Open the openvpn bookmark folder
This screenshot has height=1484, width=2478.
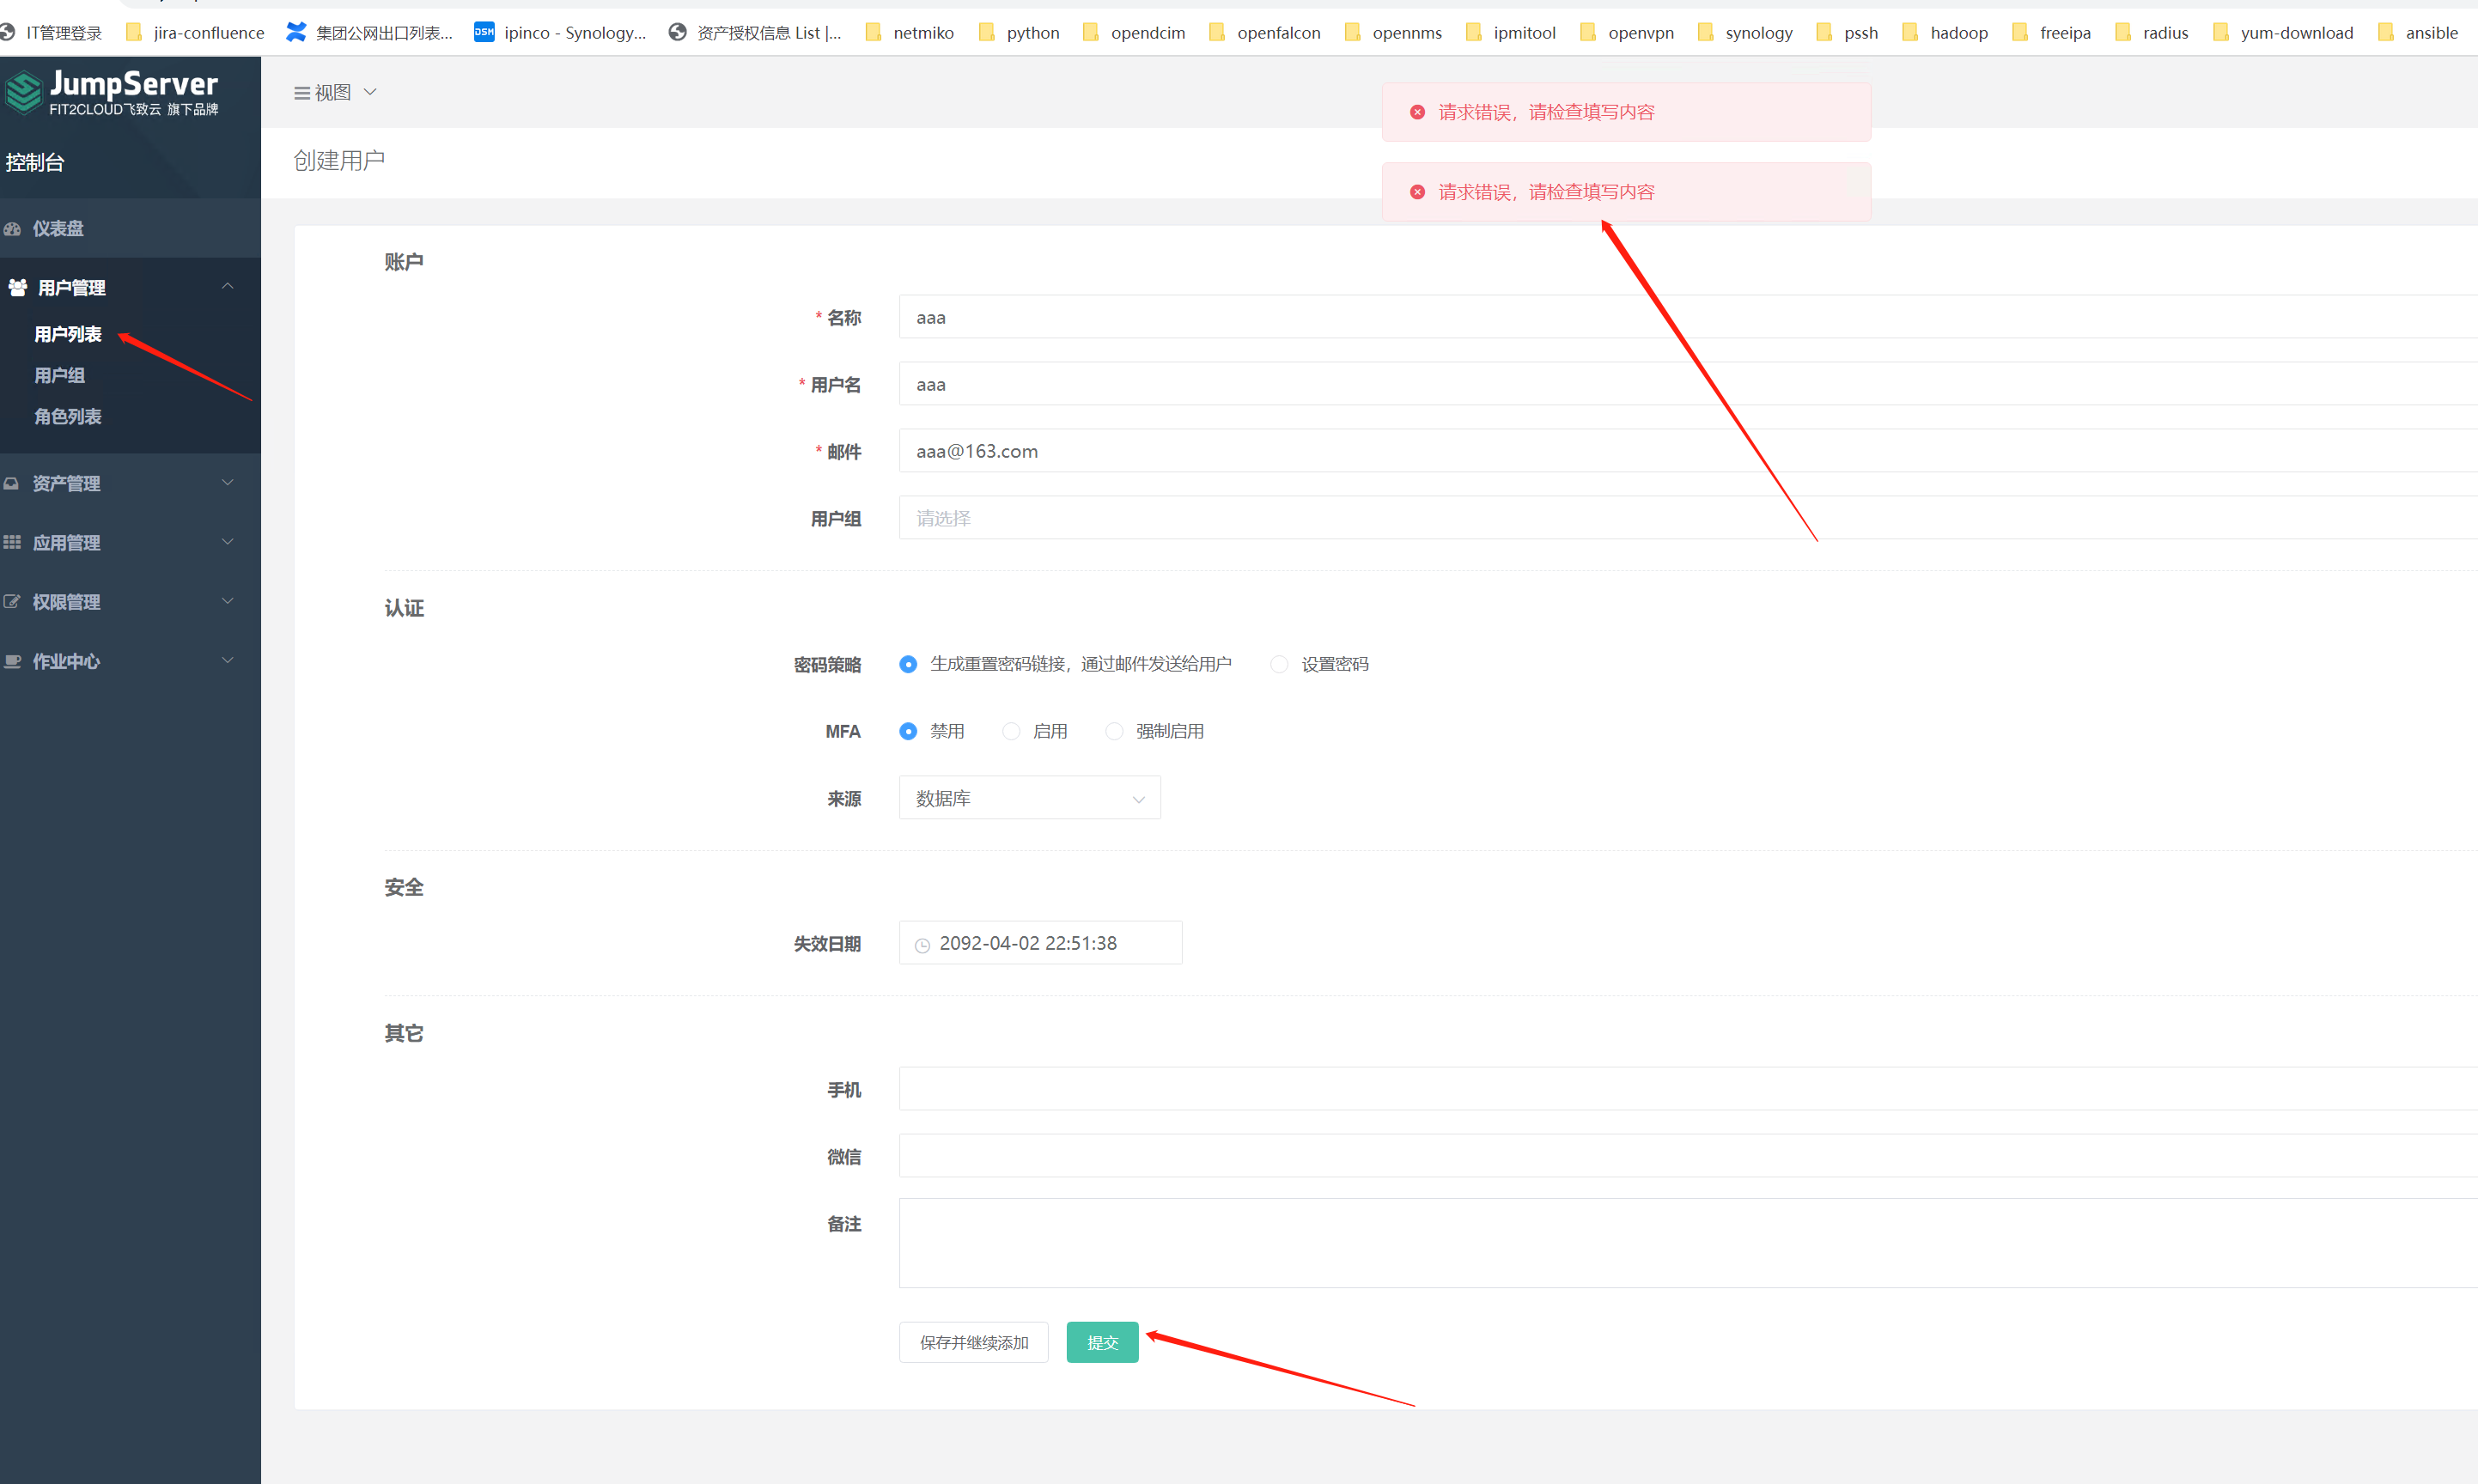(x=1627, y=33)
